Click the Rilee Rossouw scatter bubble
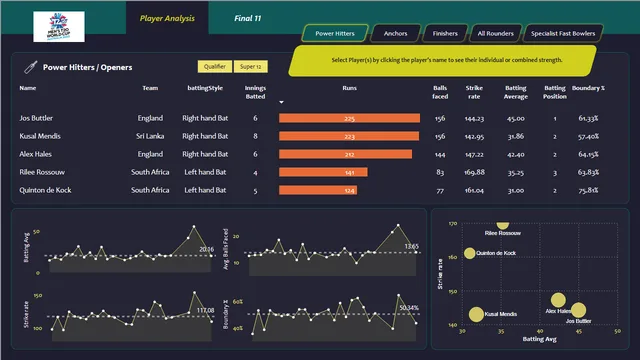The height and width of the screenshot is (360, 640). 502,225
